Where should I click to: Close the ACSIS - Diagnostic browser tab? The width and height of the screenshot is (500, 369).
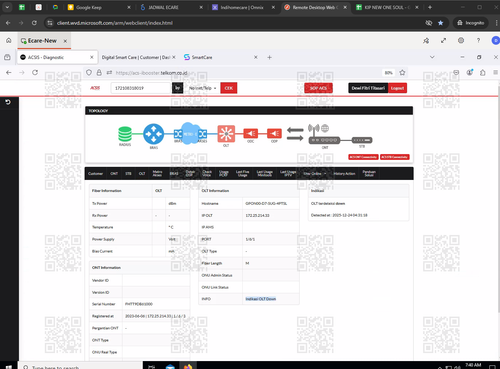[x=92, y=57]
